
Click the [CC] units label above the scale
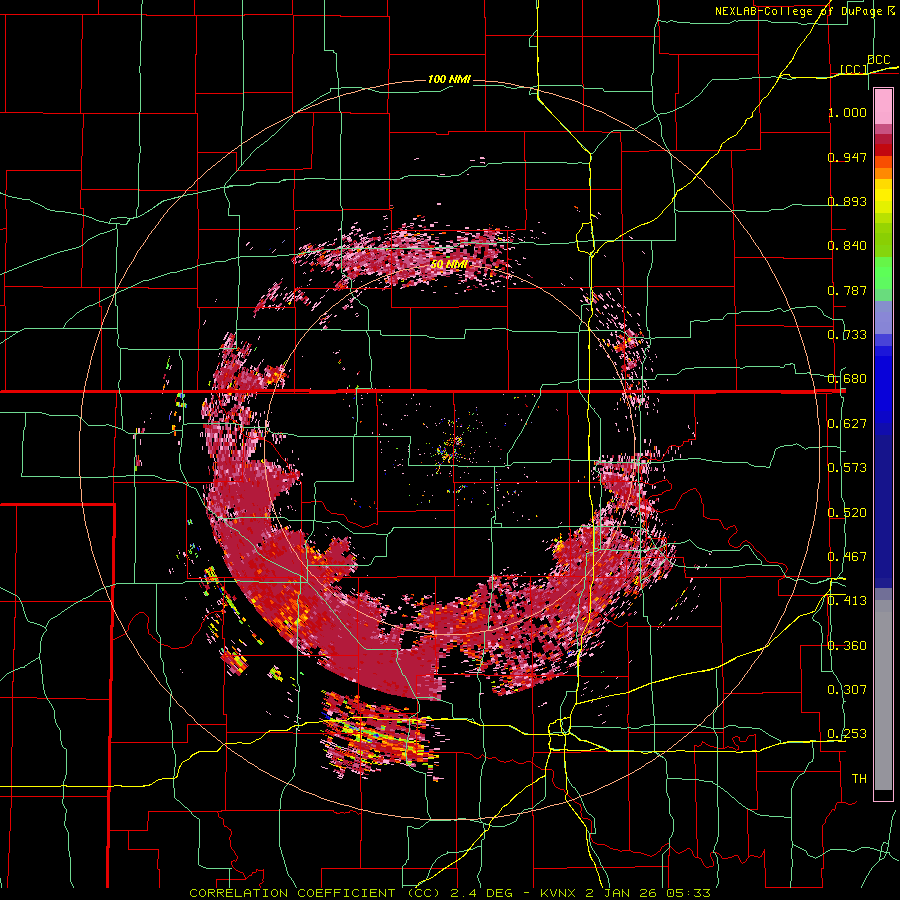point(854,69)
